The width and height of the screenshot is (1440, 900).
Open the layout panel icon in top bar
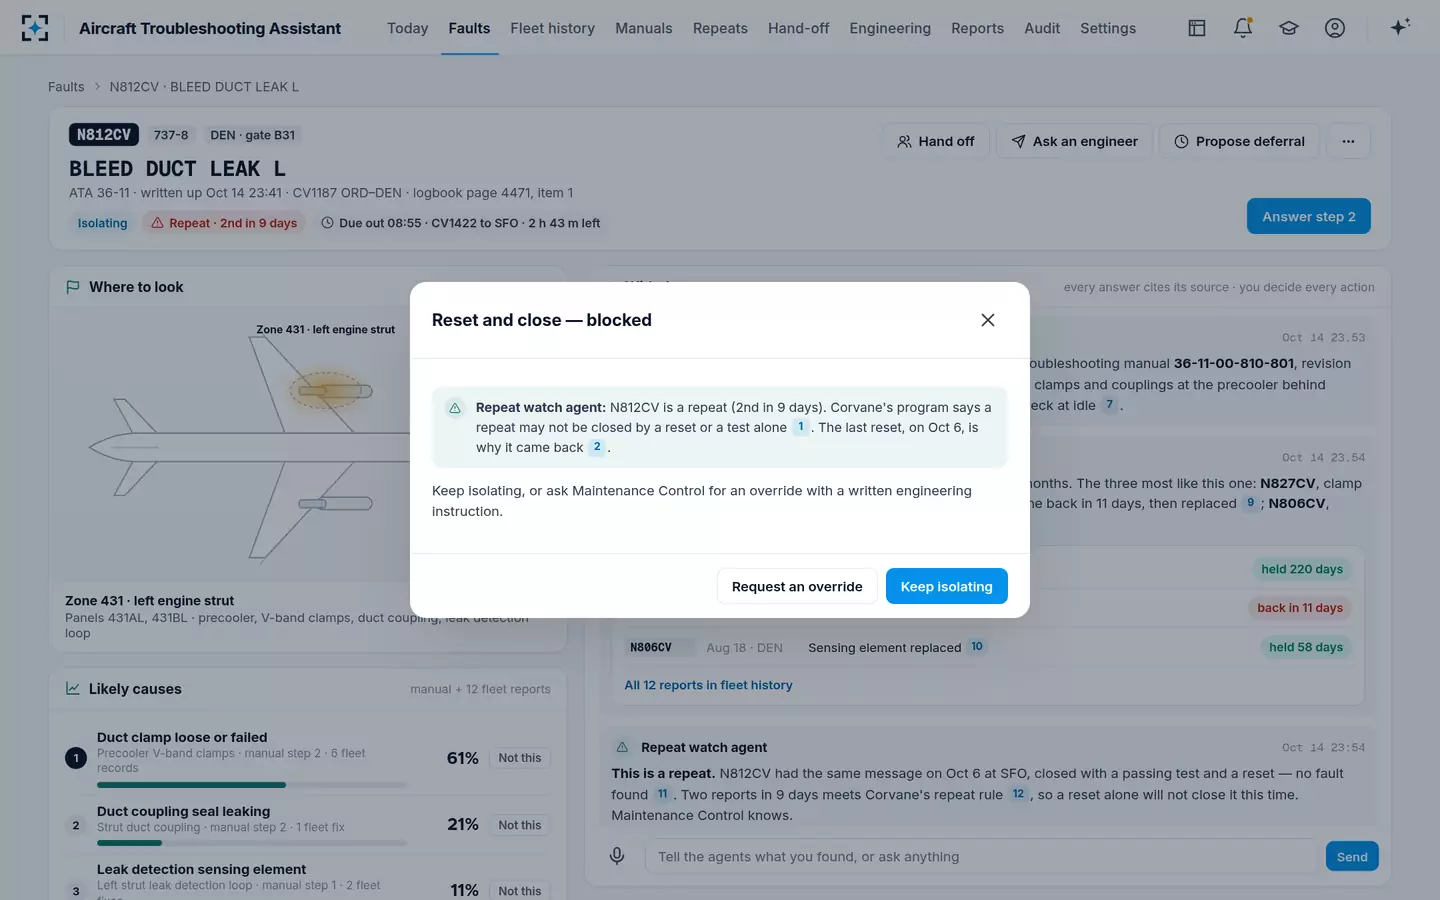coord(1197,28)
